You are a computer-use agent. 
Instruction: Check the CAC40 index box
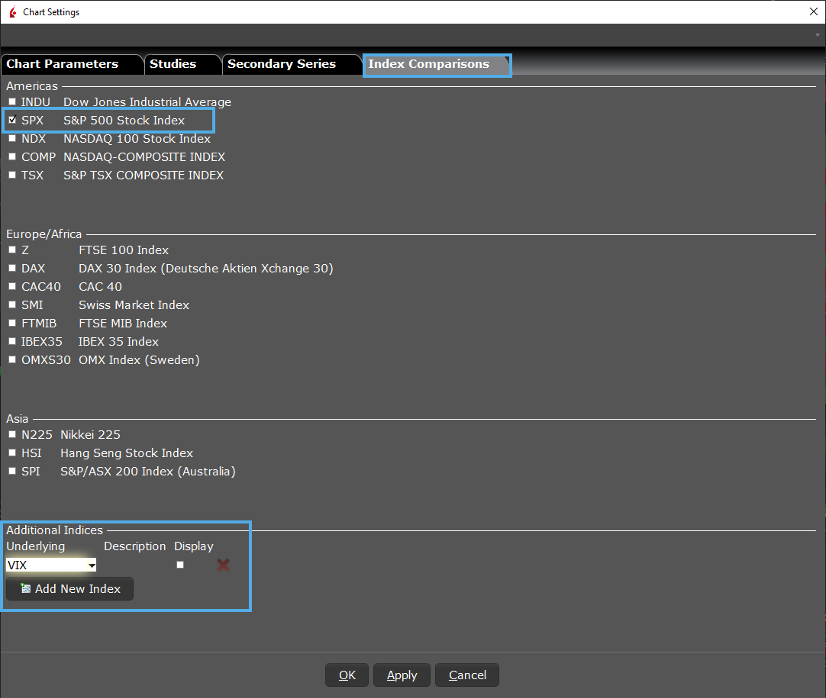pyautogui.click(x=12, y=287)
